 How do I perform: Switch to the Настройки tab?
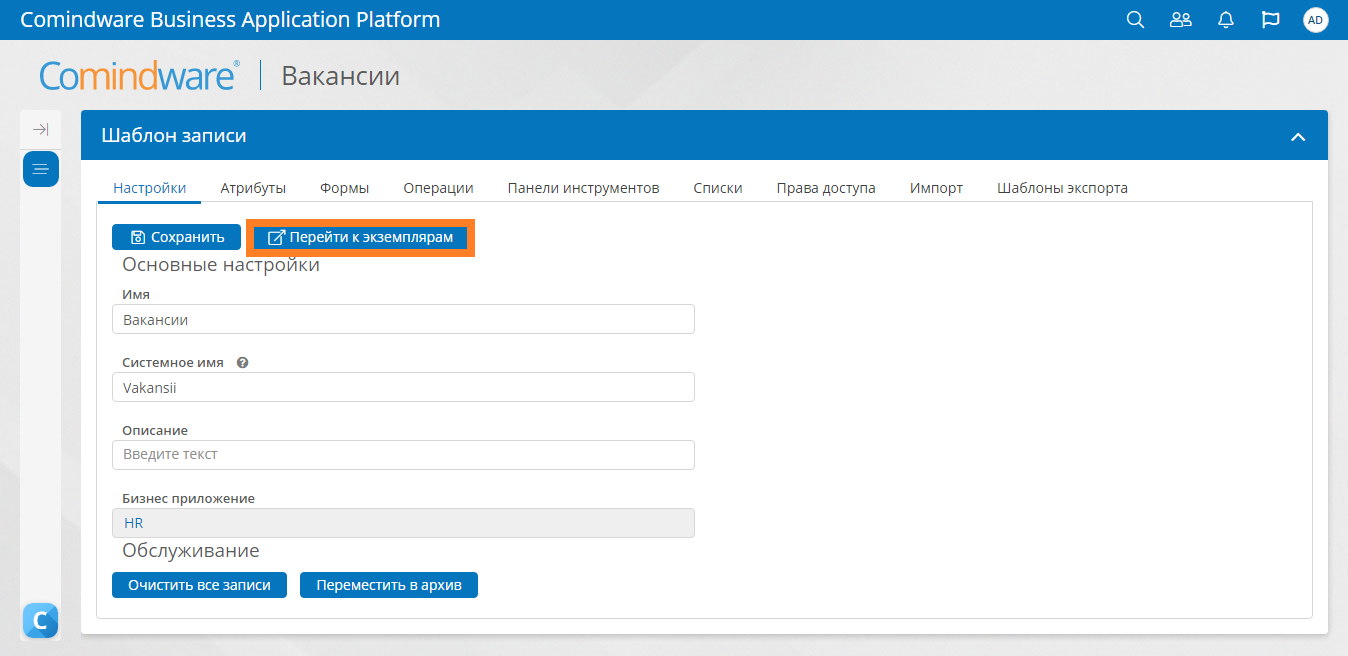150,188
